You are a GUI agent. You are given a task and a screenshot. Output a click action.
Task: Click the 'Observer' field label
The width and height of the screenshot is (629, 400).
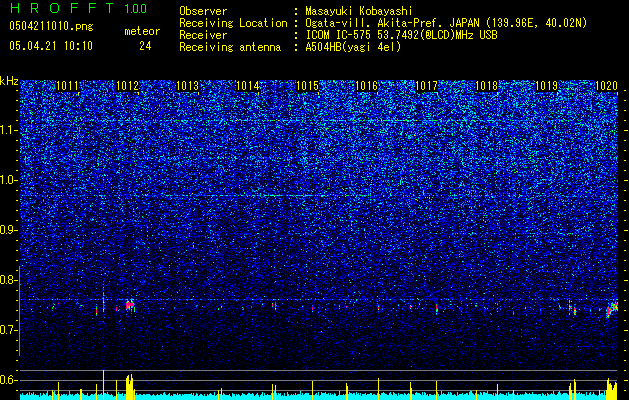[x=203, y=11]
